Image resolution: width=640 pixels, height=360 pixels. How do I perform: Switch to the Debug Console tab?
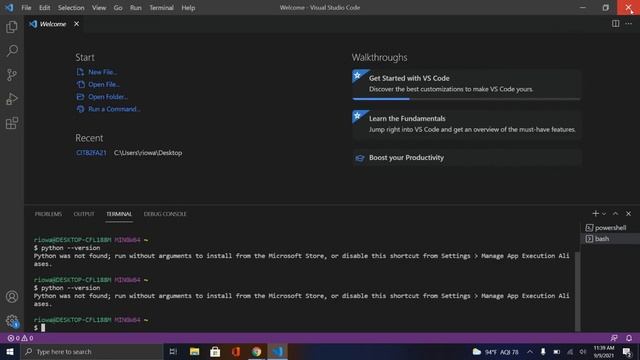coord(165,214)
